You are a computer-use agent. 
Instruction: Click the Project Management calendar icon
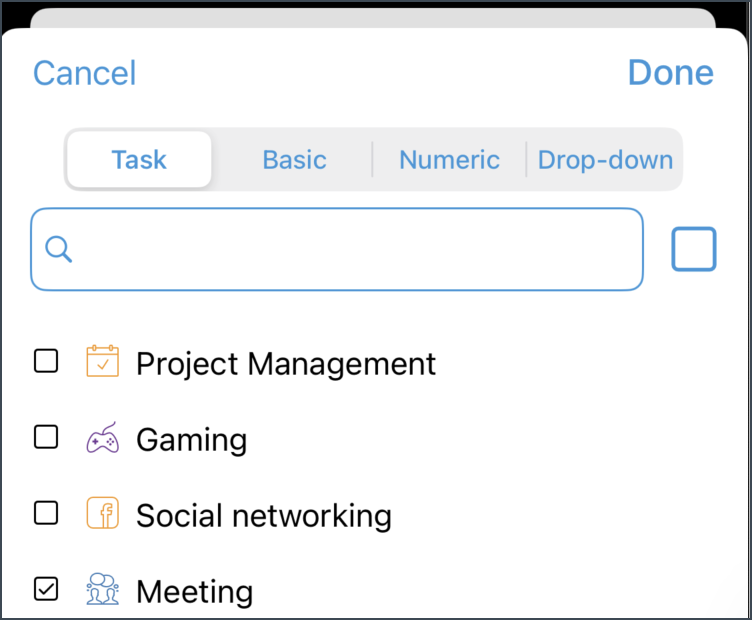[x=103, y=361]
